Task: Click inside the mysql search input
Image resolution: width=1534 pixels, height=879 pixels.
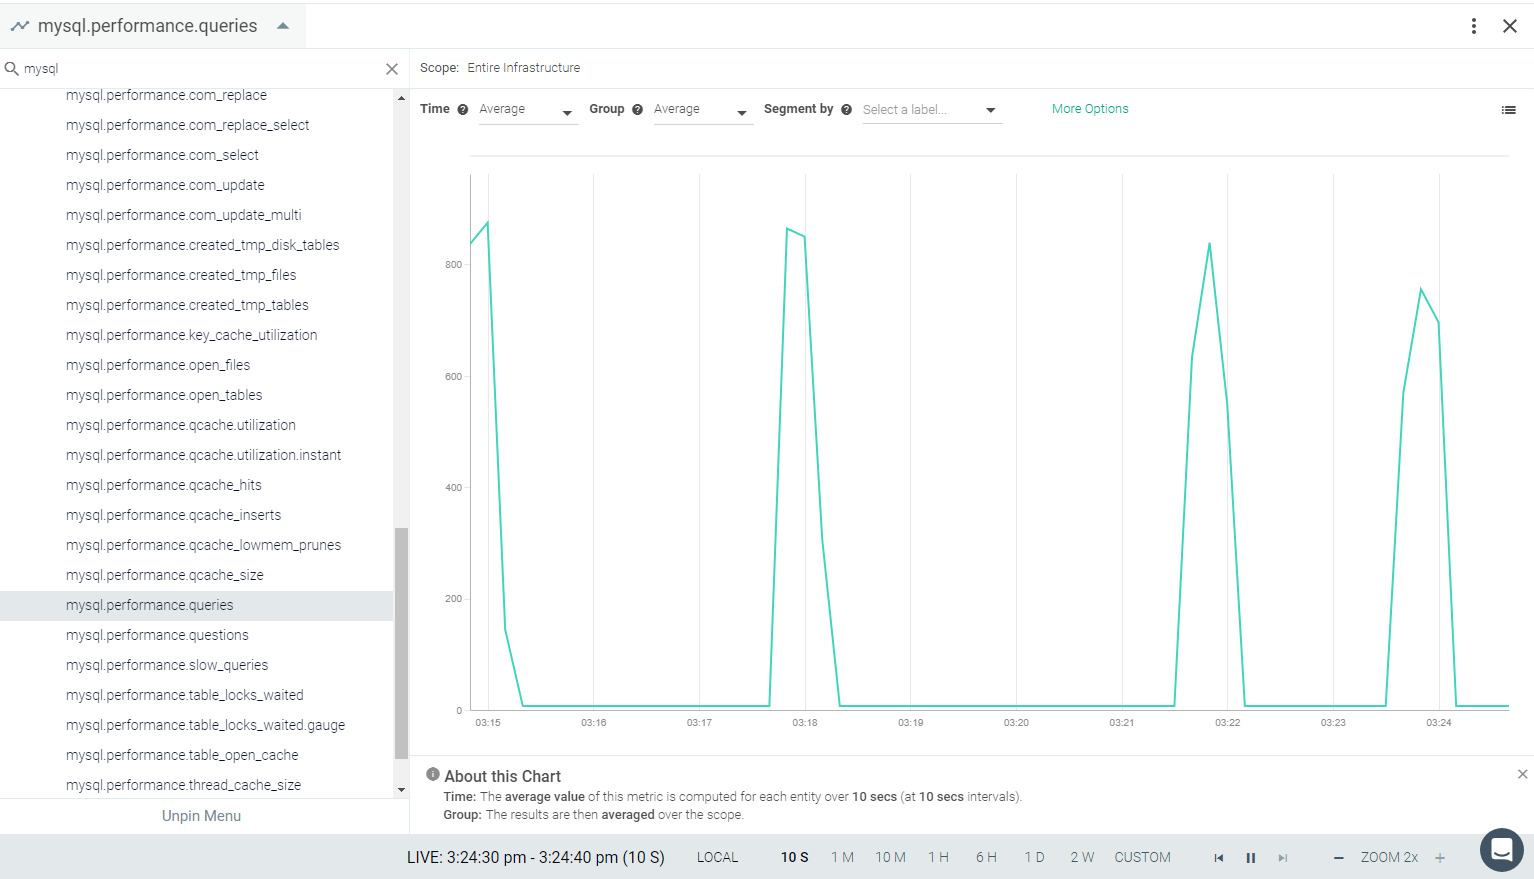Action: pos(200,69)
